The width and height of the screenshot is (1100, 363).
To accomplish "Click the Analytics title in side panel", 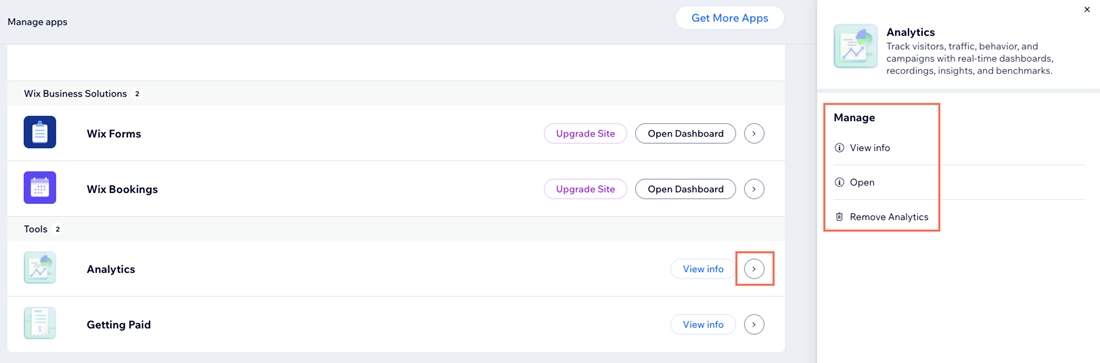I will point(911,32).
